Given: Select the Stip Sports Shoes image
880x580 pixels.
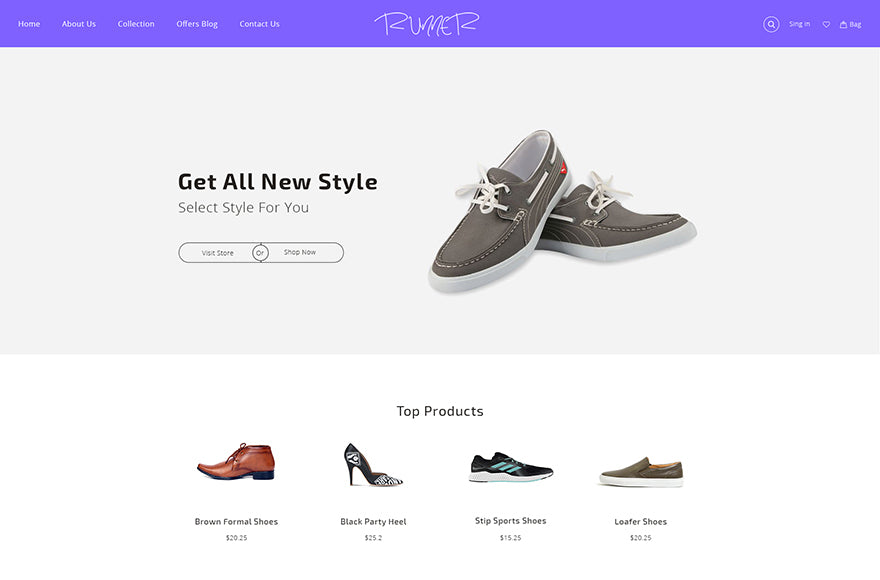Looking at the screenshot, I should pos(511,467).
